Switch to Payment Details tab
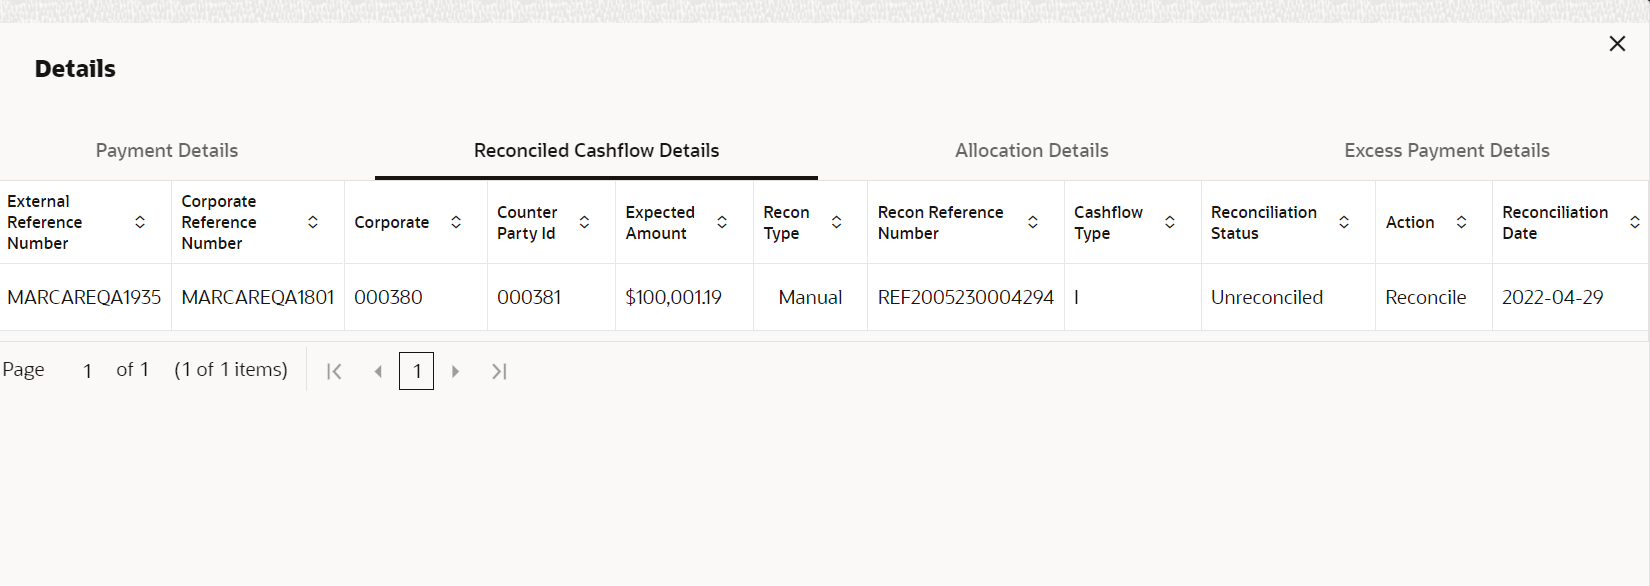Viewport: 1650px width, 586px height. tap(167, 151)
